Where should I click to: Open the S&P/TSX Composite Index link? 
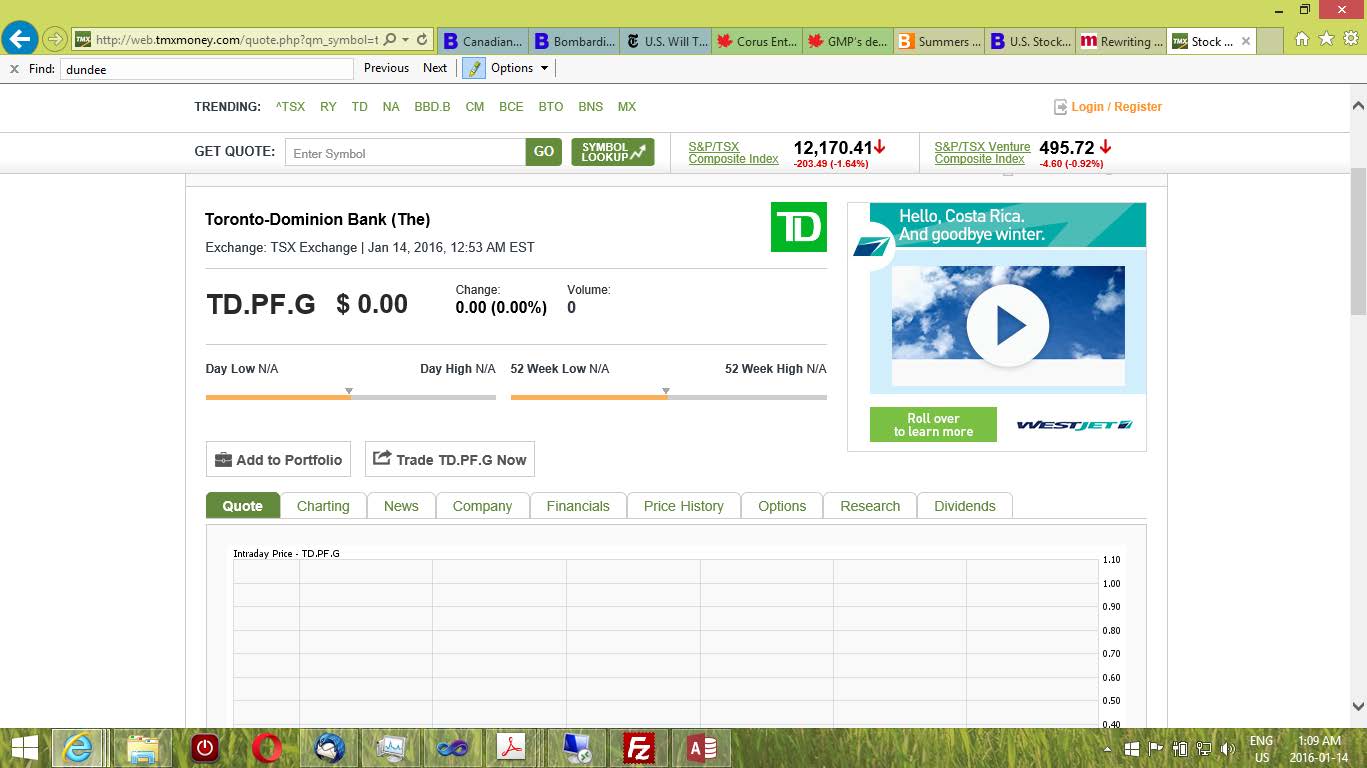733,152
